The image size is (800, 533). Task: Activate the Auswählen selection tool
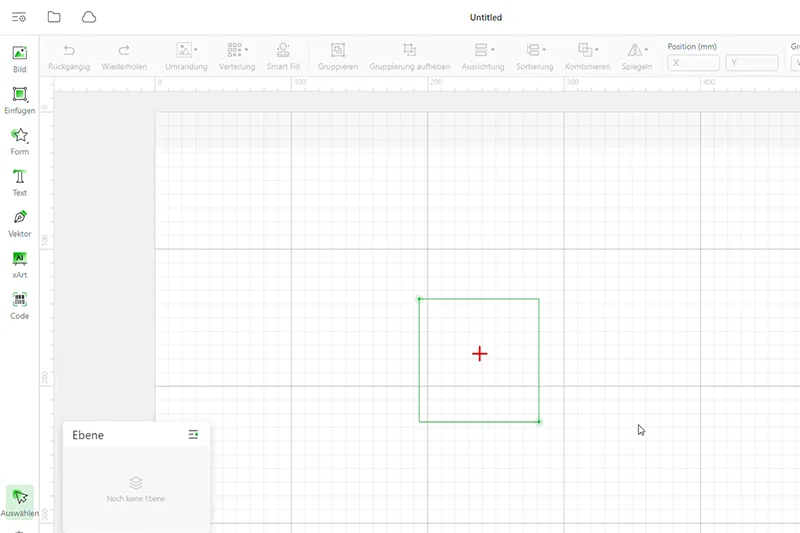19,502
